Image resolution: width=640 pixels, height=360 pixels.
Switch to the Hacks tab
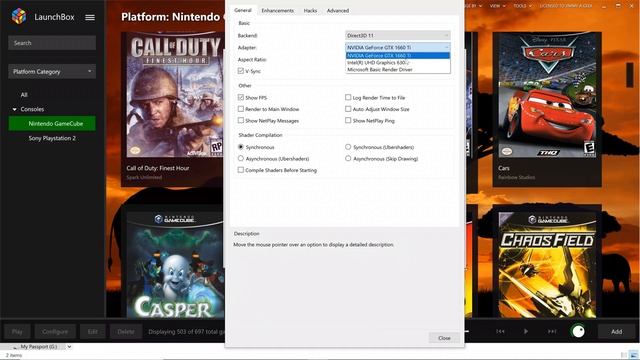310,11
